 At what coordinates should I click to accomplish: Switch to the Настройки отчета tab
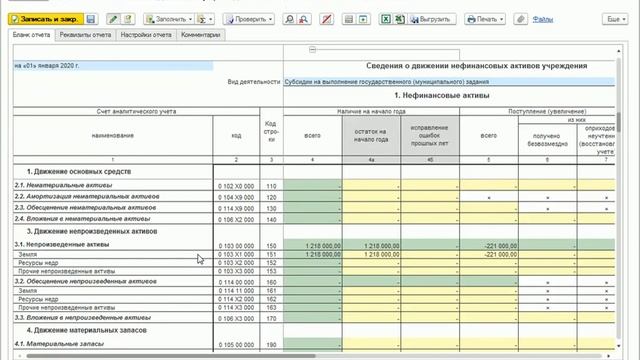146,35
